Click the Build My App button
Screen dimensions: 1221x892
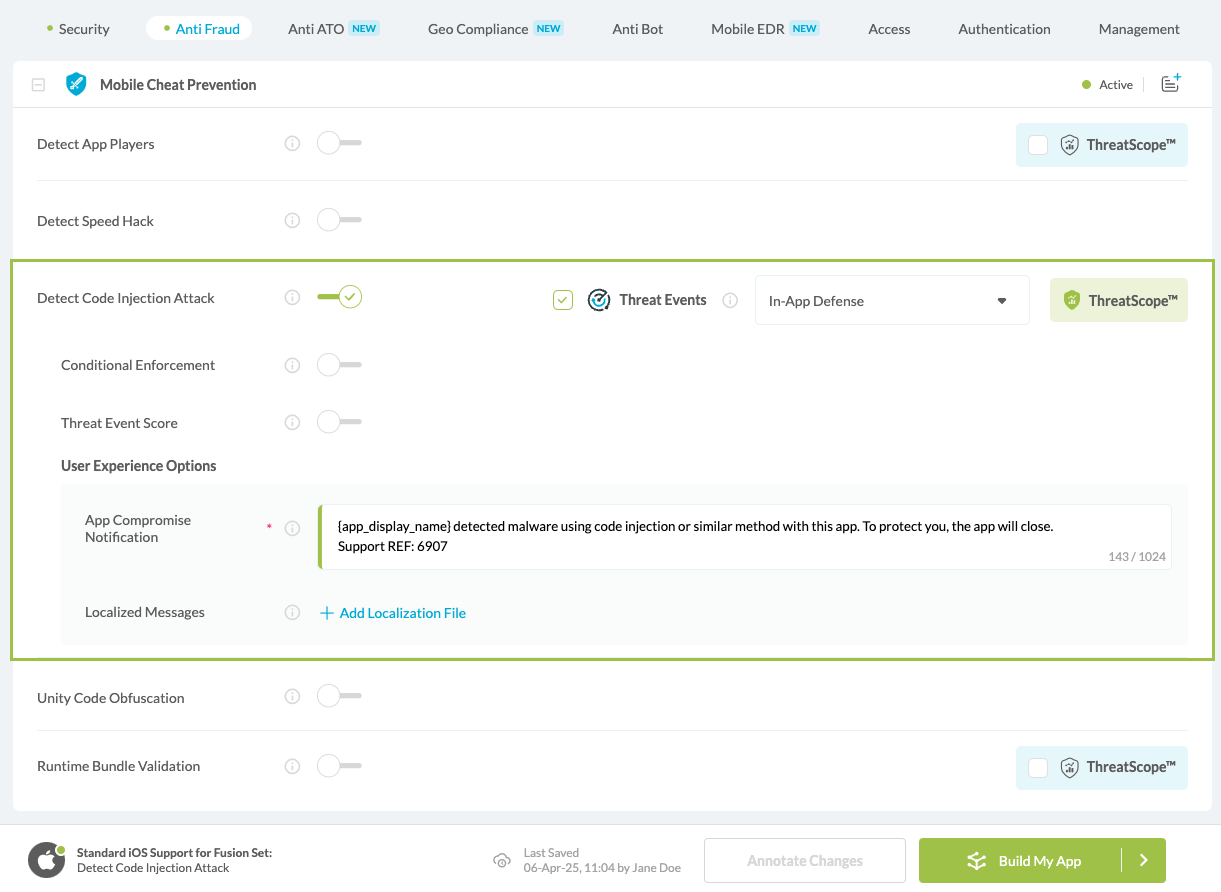(x=1042, y=860)
